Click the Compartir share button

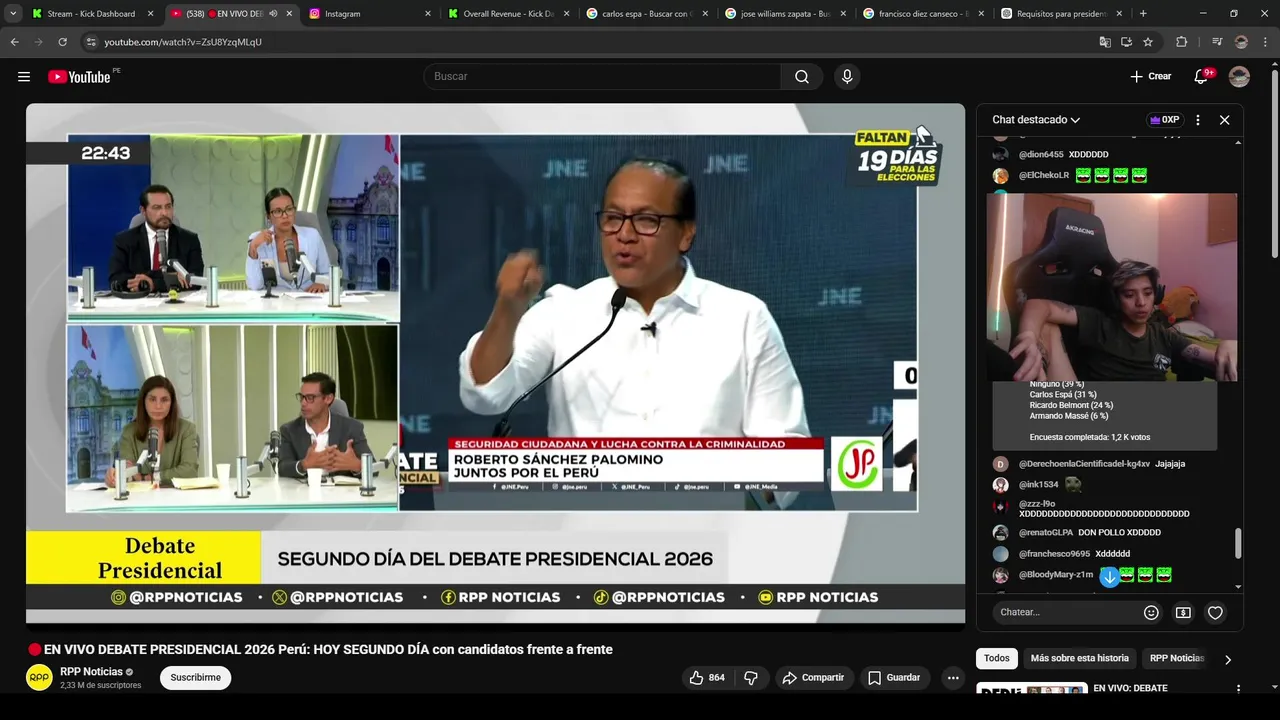[x=813, y=678]
